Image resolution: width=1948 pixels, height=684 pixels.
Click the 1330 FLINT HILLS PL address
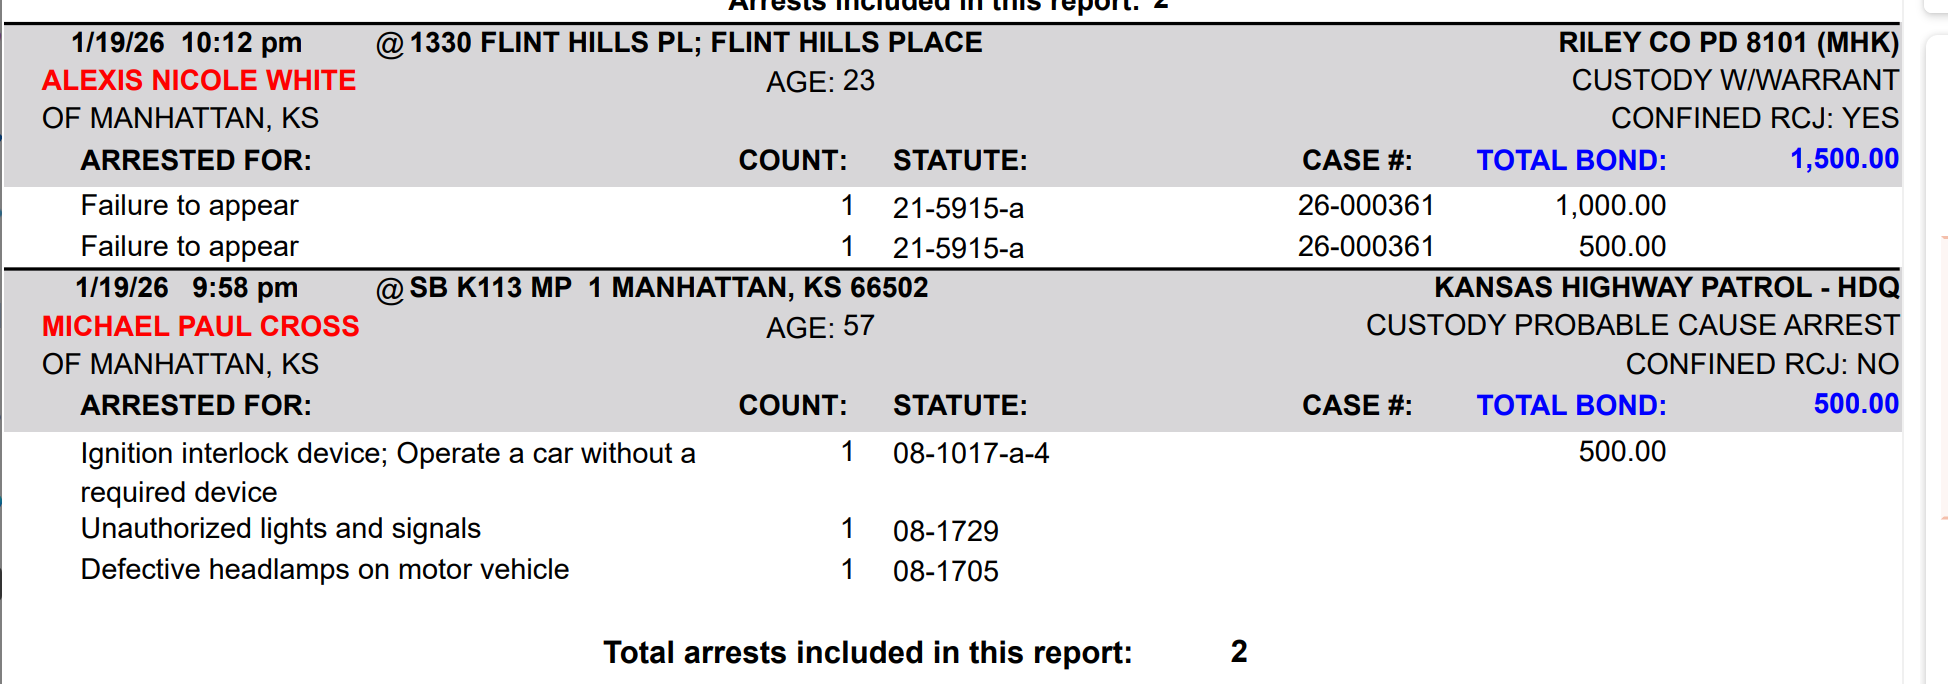(x=695, y=42)
